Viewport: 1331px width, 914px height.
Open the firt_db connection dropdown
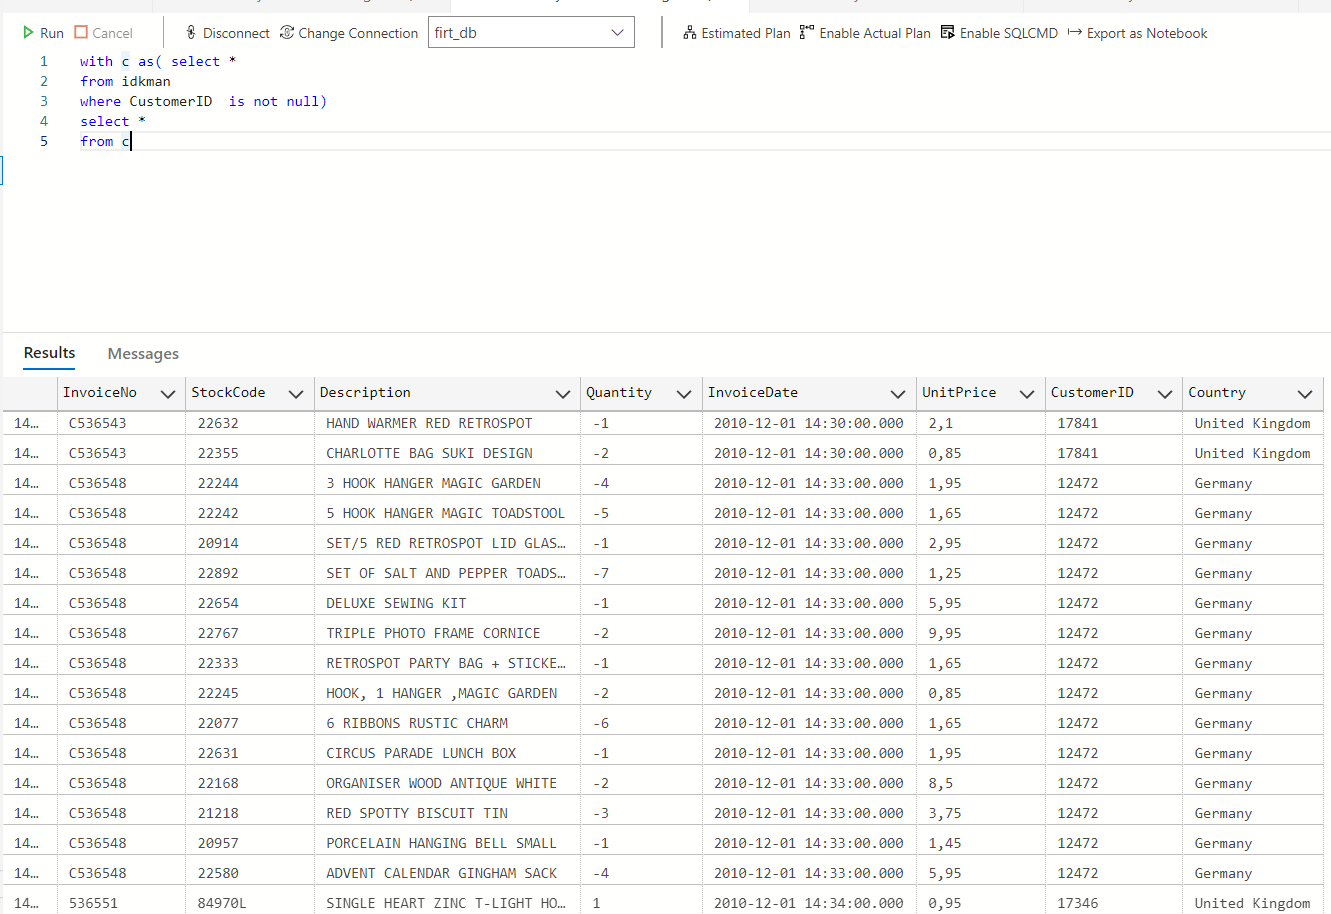[617, 31]
